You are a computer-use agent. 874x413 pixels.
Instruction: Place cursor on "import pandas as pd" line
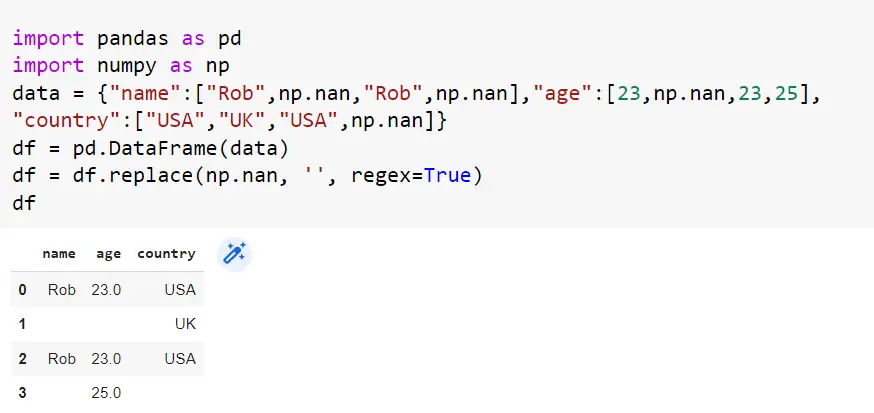tap(127, 40)
